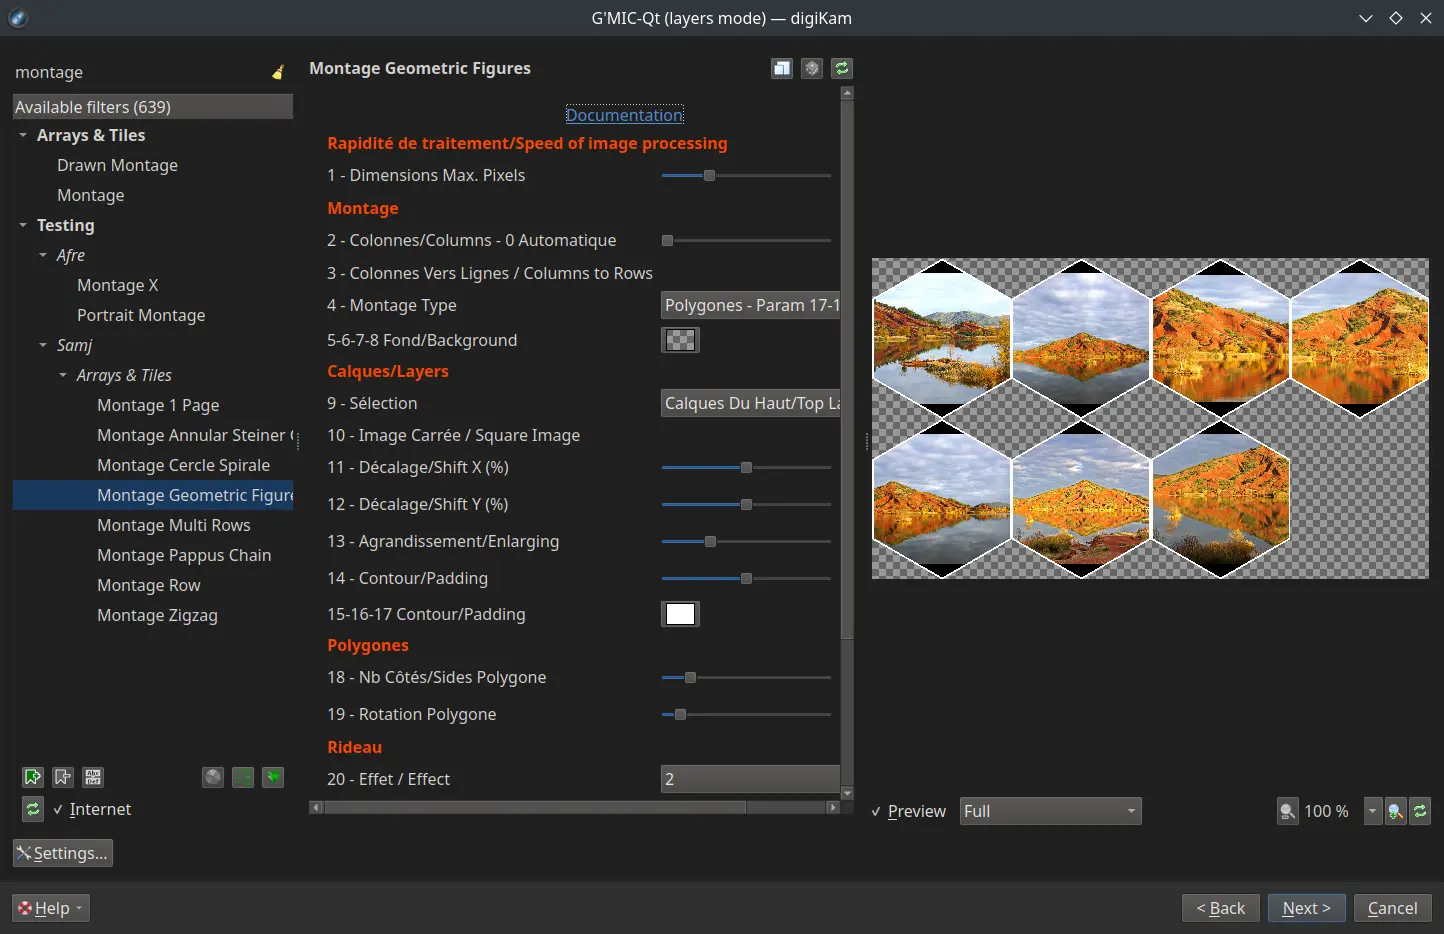Viewport: 1444px width, 934px height.
Task: Refresh the preview with the bottom-right recycle icon
Action: point(1421,811)
